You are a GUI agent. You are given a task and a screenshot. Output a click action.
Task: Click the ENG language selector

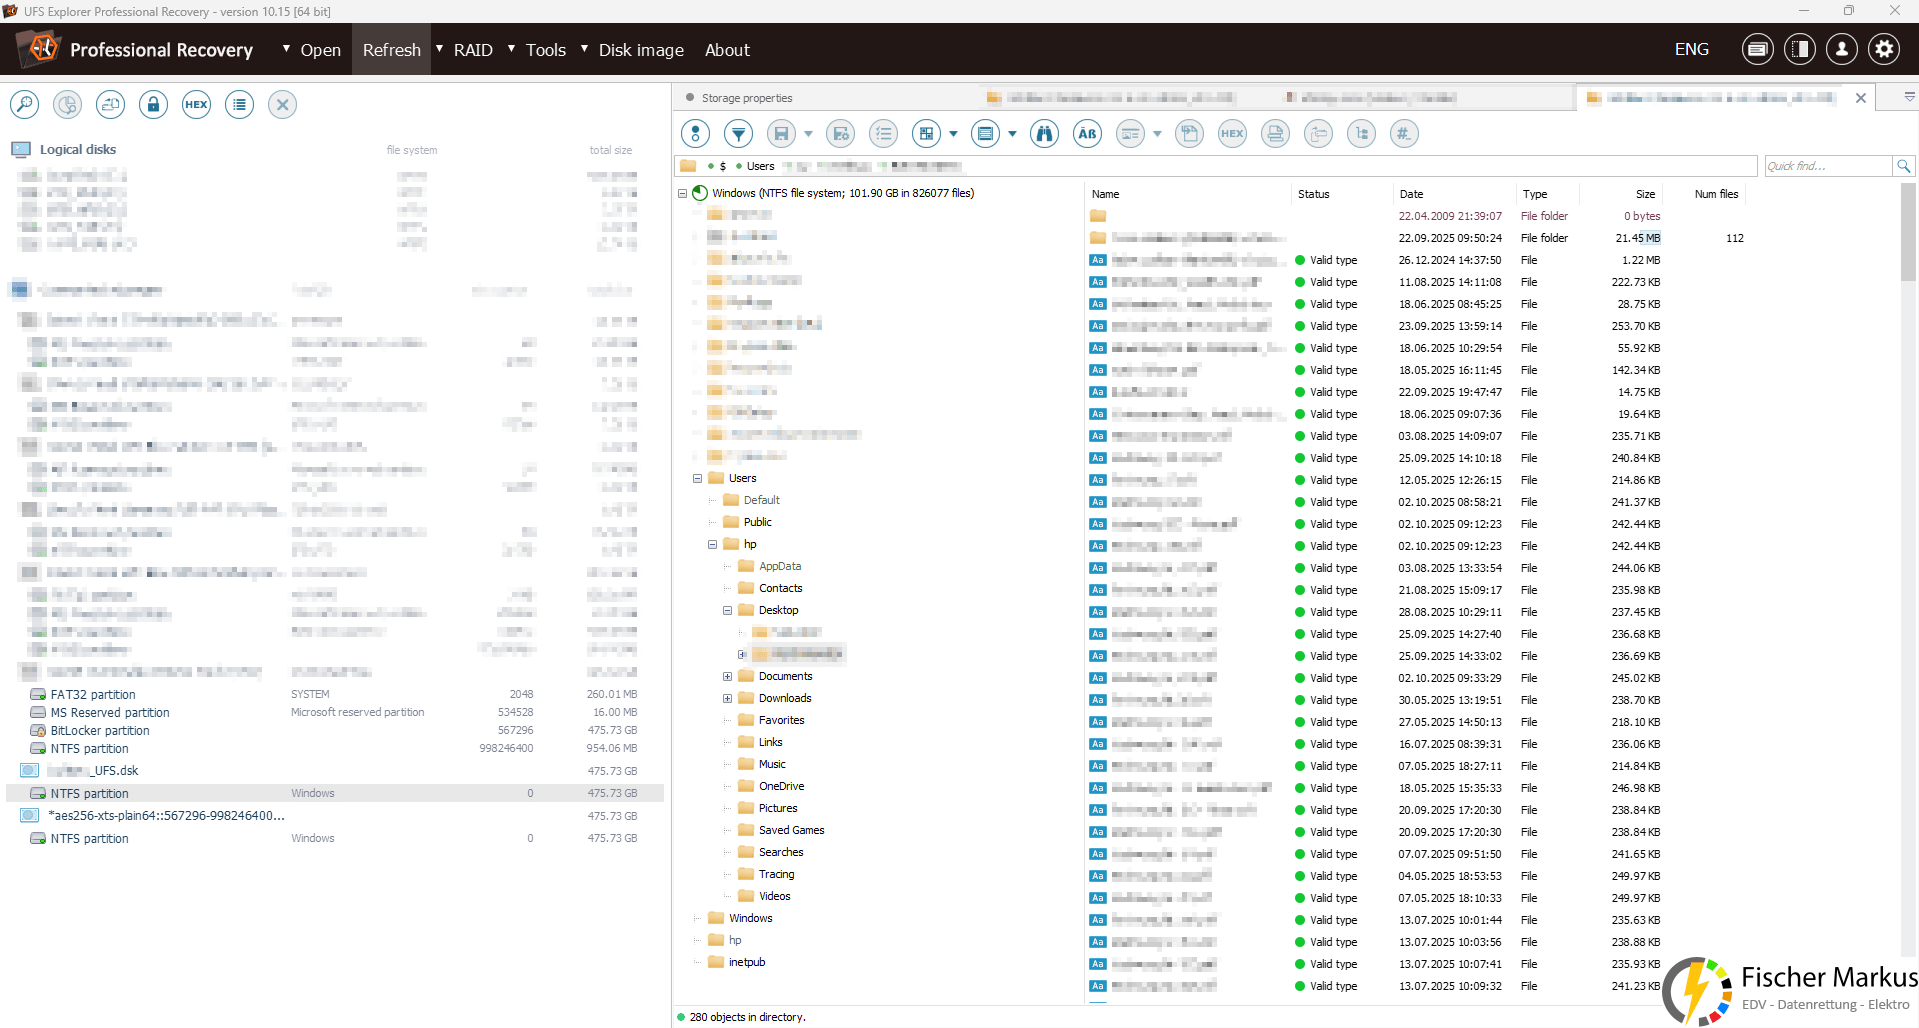coord(1691,49)
